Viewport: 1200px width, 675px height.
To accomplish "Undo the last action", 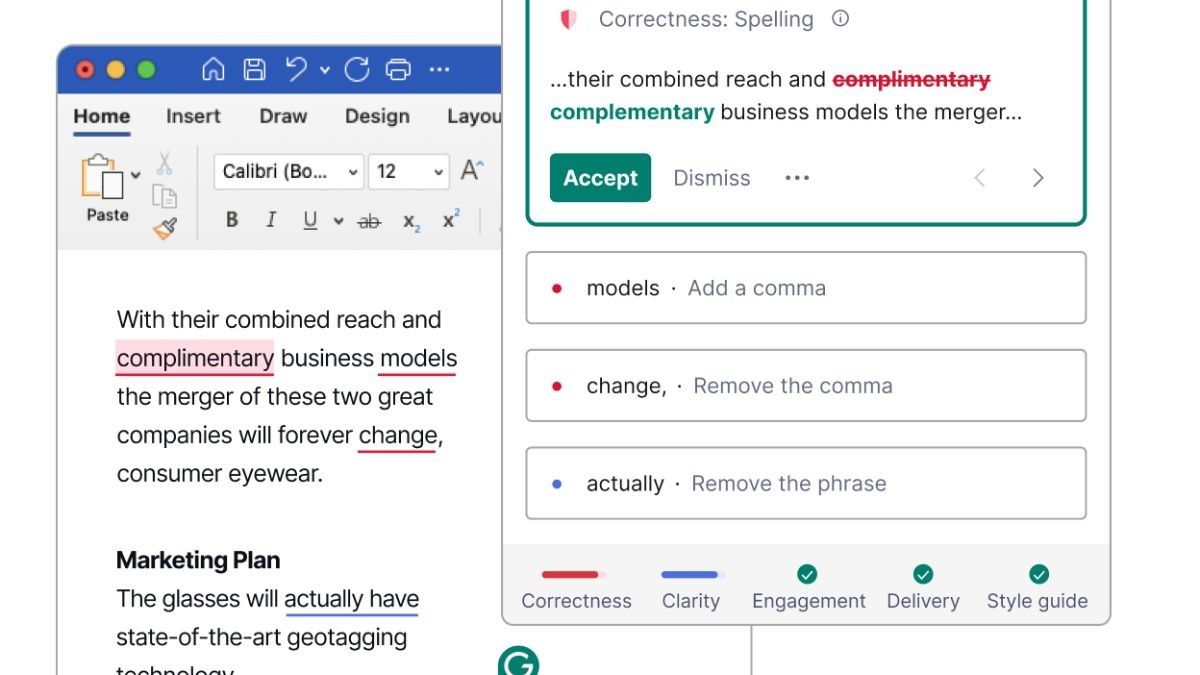I will tap(297, 69).
